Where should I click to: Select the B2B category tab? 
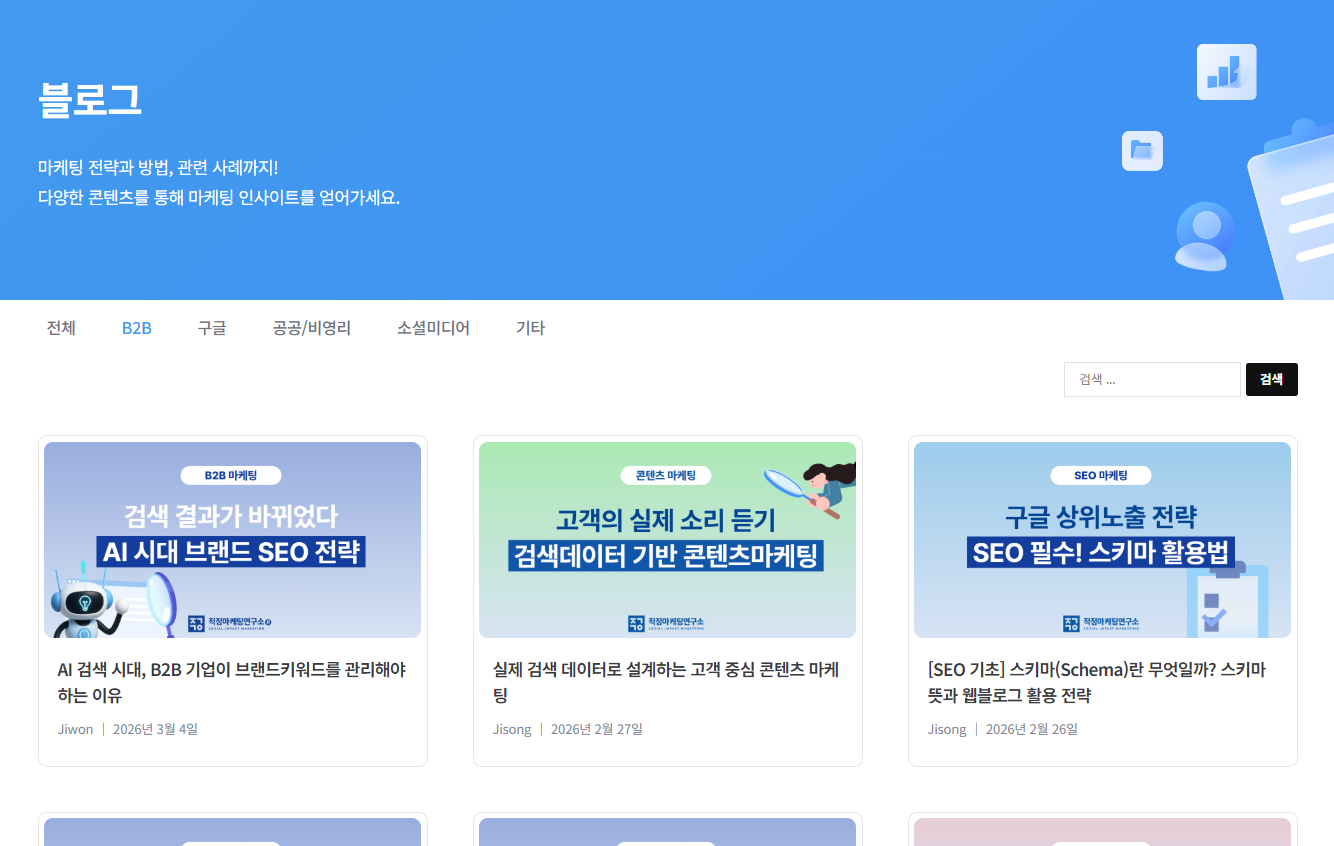point(137,328)
